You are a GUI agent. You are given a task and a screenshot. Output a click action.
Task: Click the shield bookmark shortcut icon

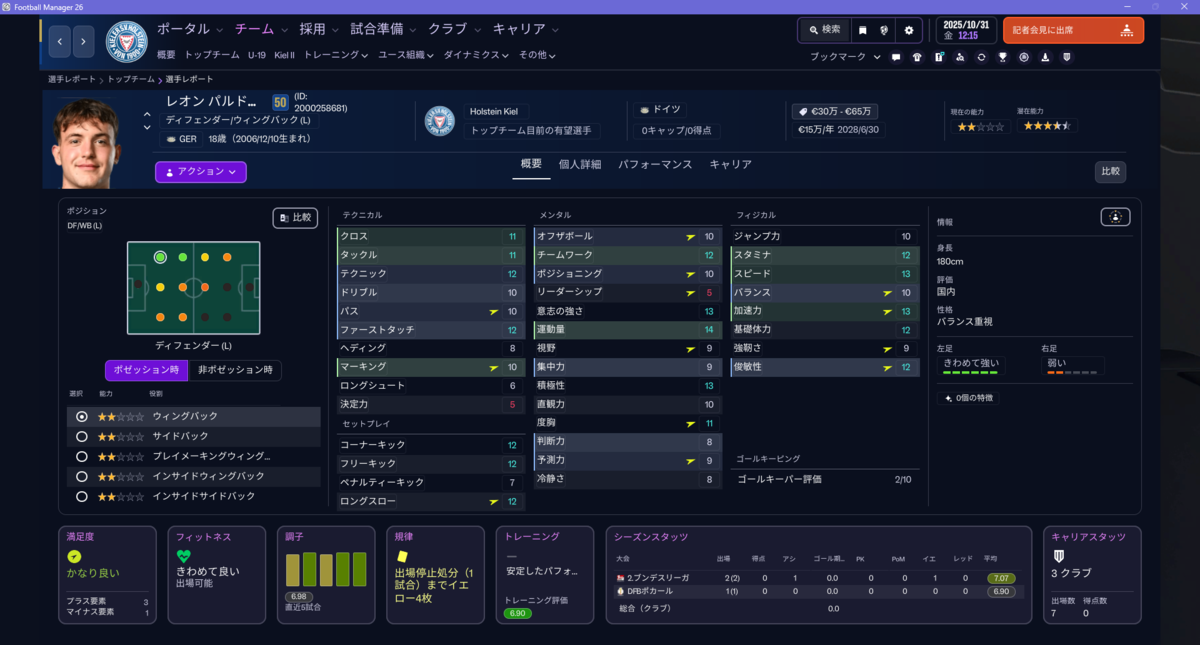1066,57
